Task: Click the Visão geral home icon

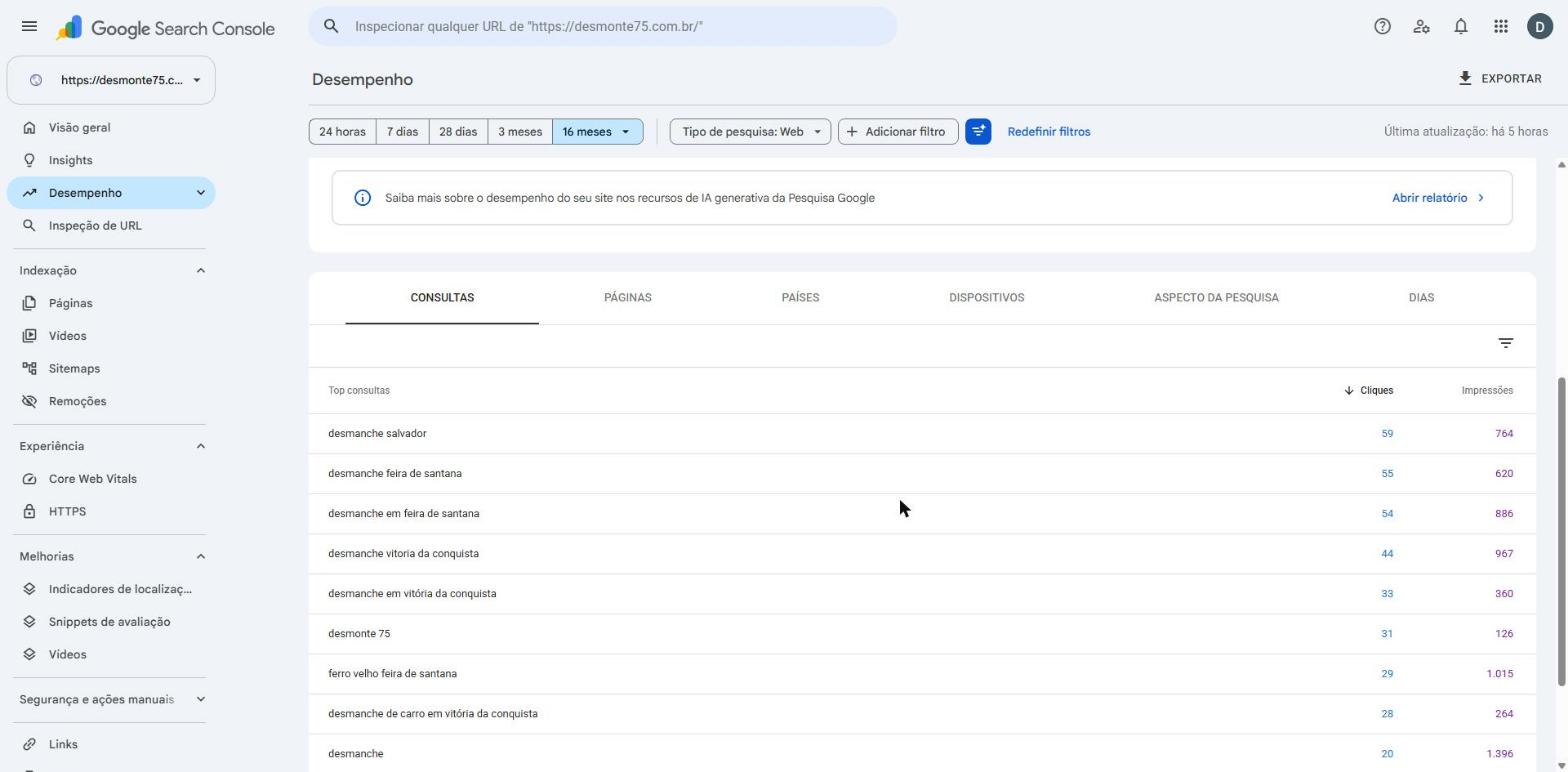Action: point(29,128)
